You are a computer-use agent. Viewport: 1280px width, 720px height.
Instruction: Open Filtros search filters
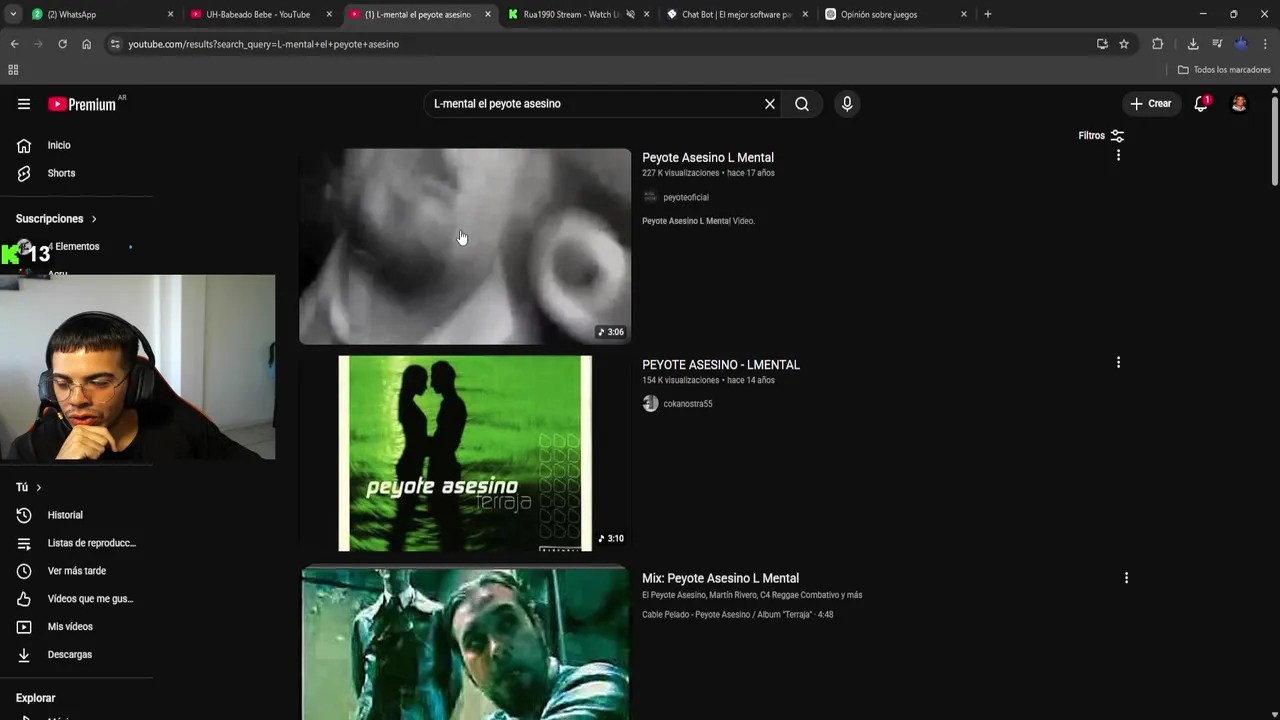click(1101, 136)
